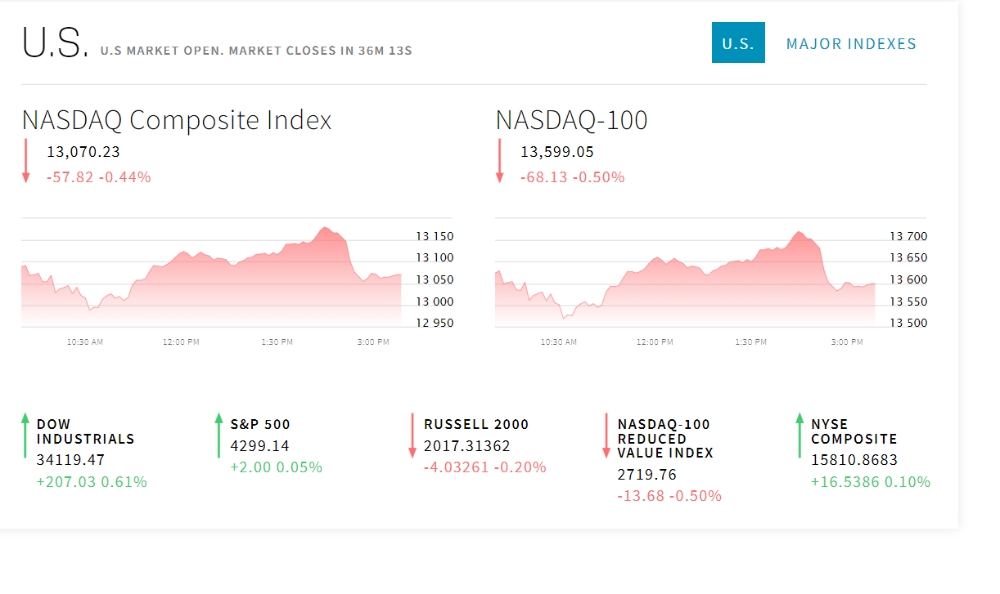This screenshot has width=1000, height=594.
Task: Open the Russell 2000 index link
Action: click(x=476, y=424)
